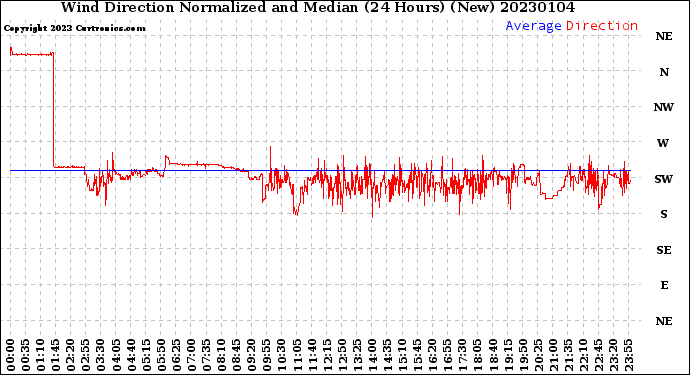Viewport: 690px width, 375px height.
Task: Select the blue Average legend label
Action: tap(533, 26)
